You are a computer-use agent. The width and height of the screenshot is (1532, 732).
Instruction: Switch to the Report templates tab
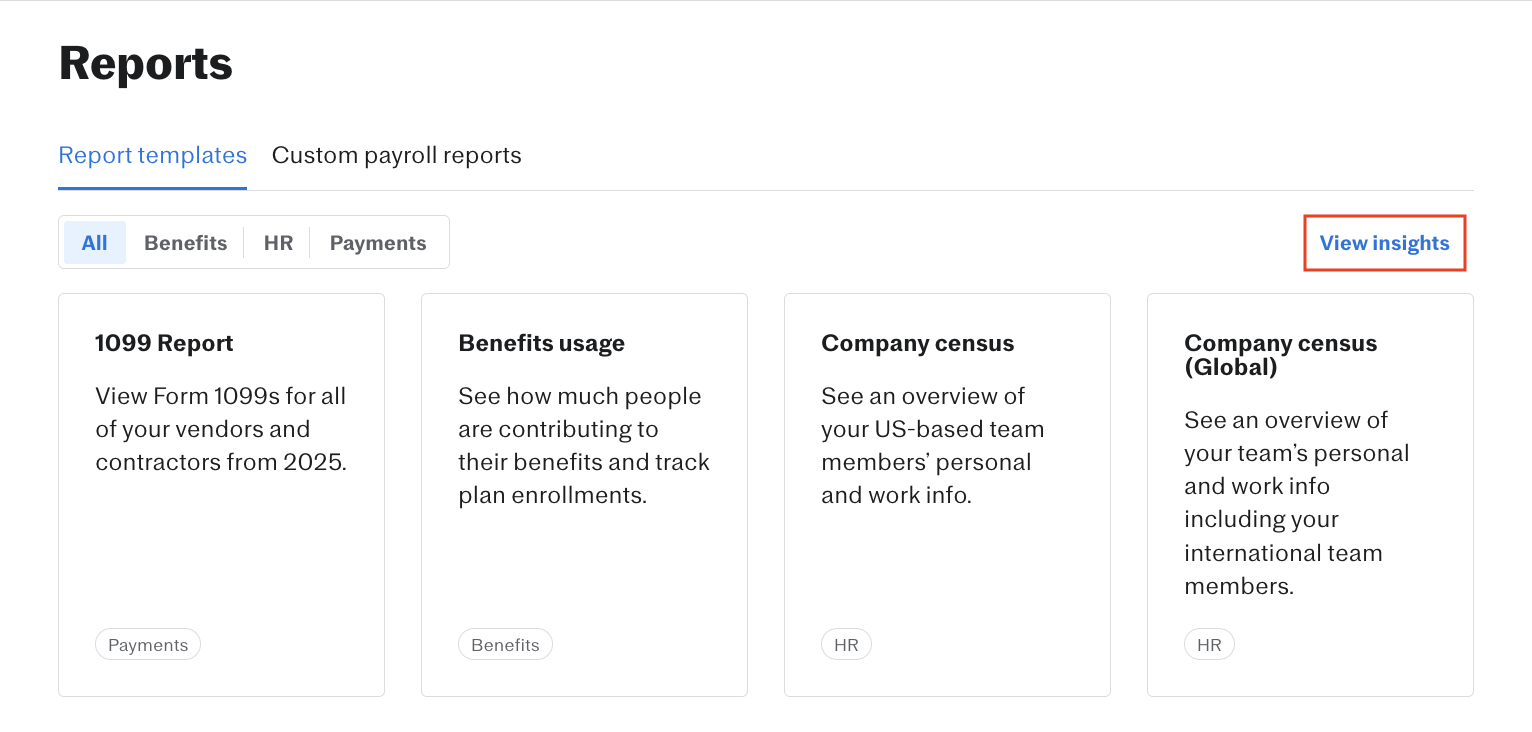tap(152, 156)
